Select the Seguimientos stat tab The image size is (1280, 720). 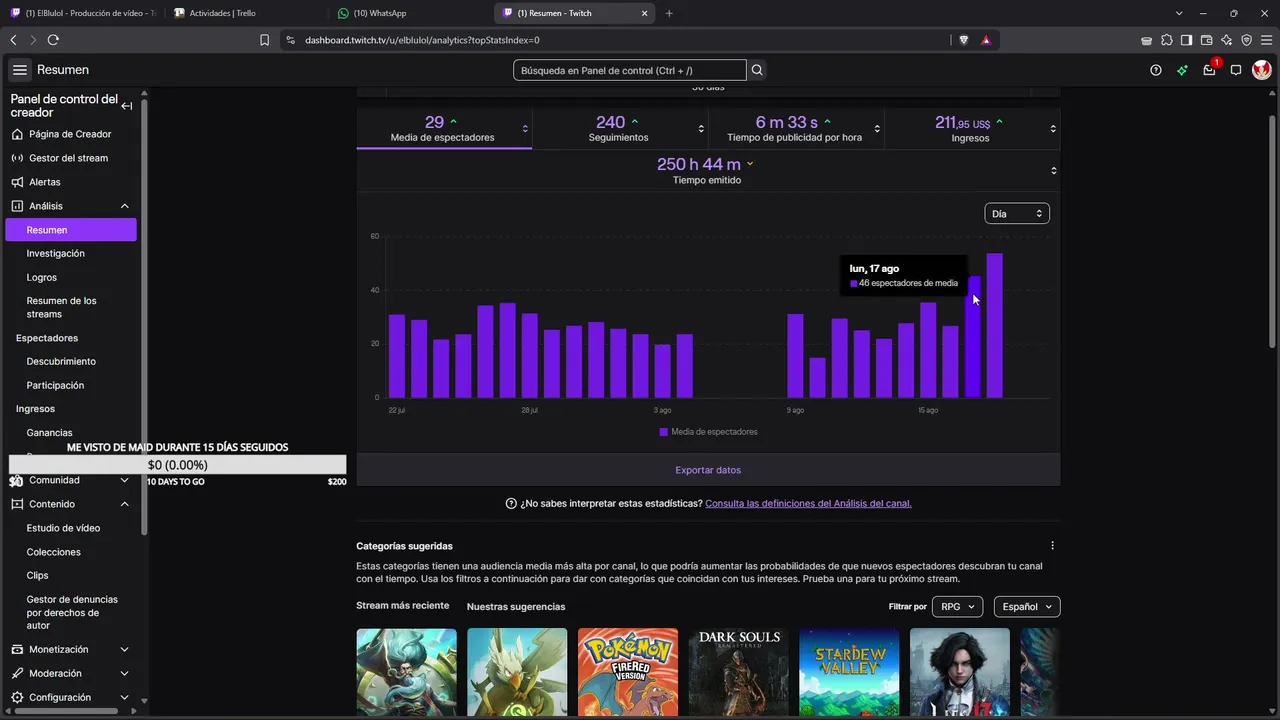pyautogui.click(x=620, y=129)
